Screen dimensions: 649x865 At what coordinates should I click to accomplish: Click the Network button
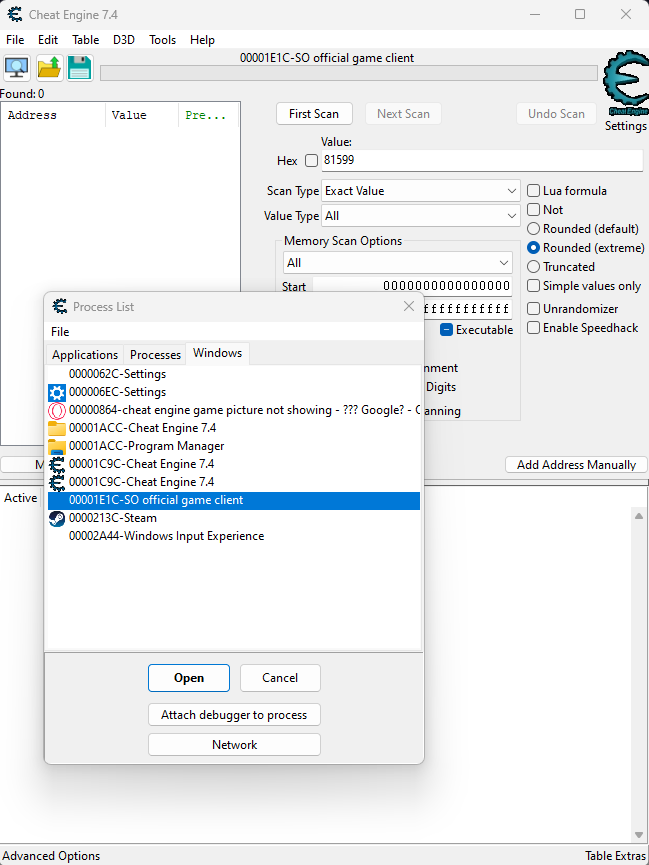point(234,745)
